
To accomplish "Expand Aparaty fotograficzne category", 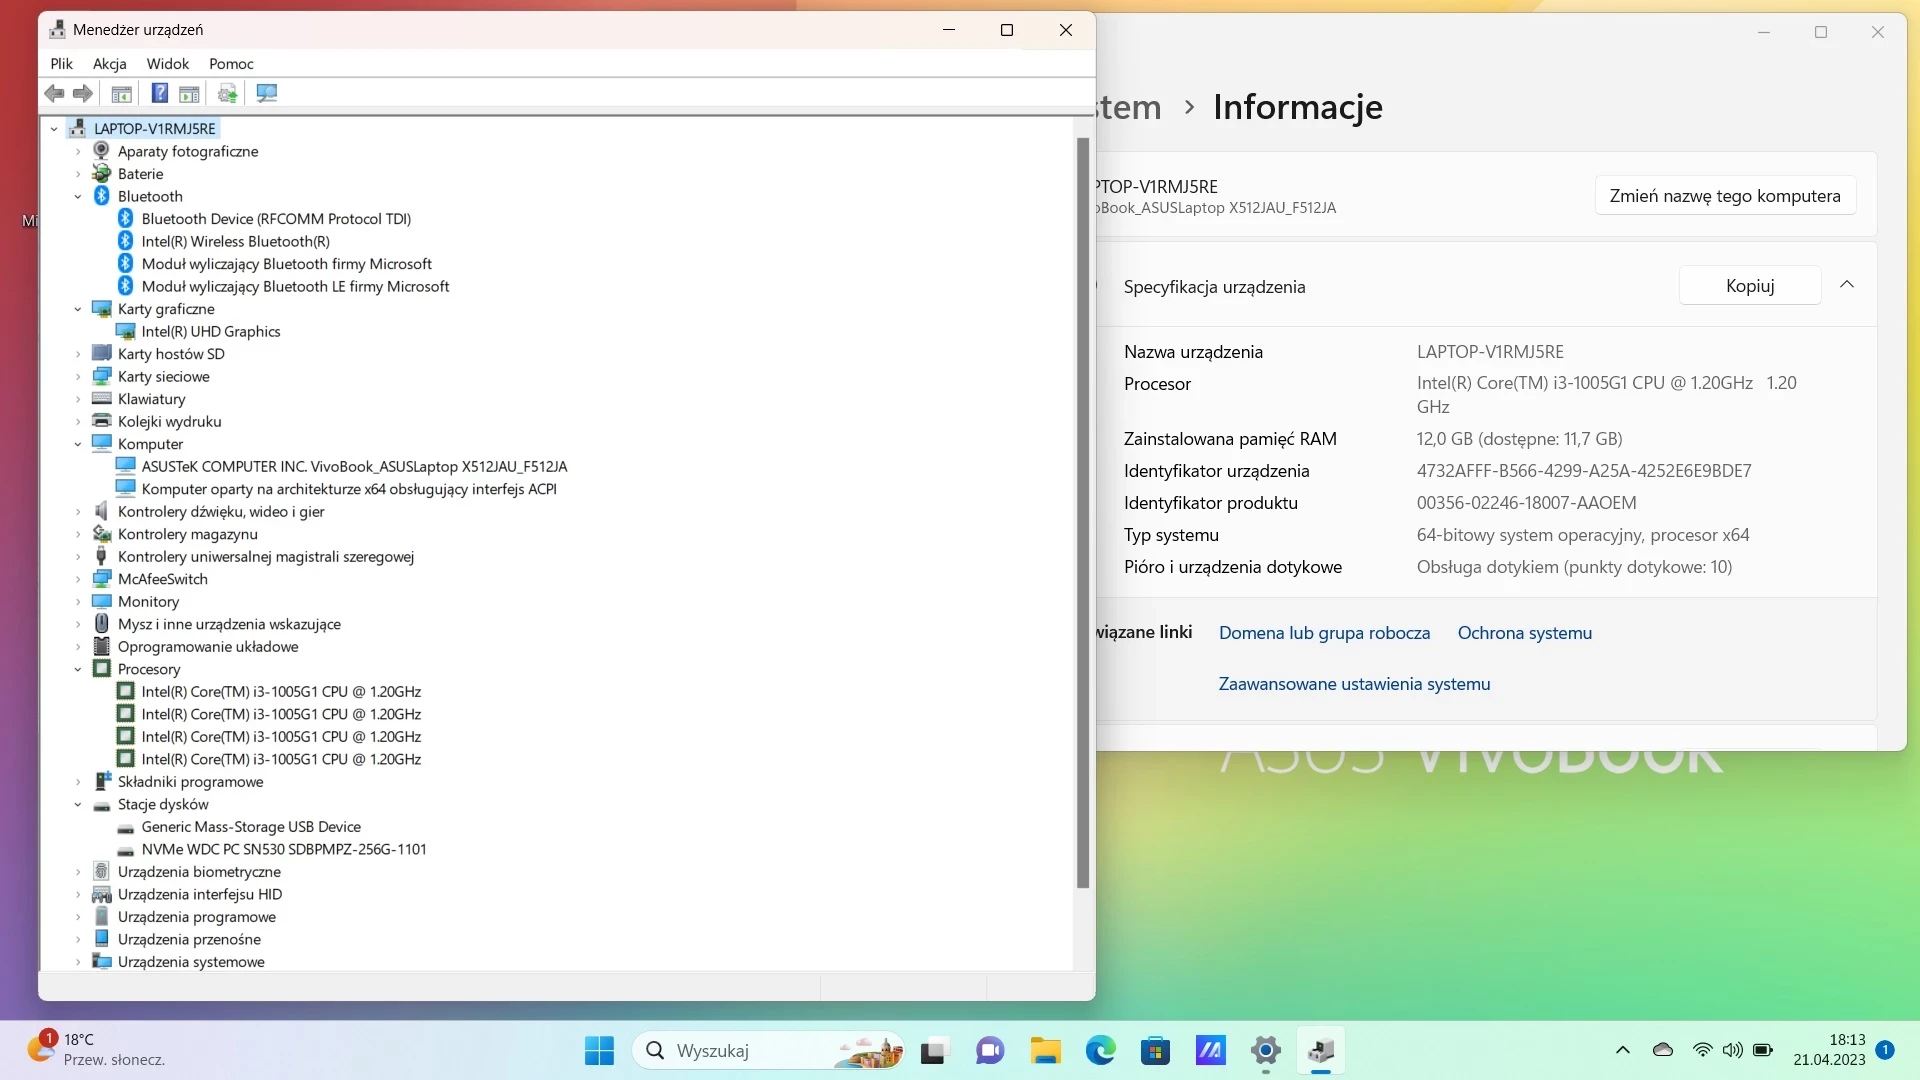I will [x=78, y=151].
